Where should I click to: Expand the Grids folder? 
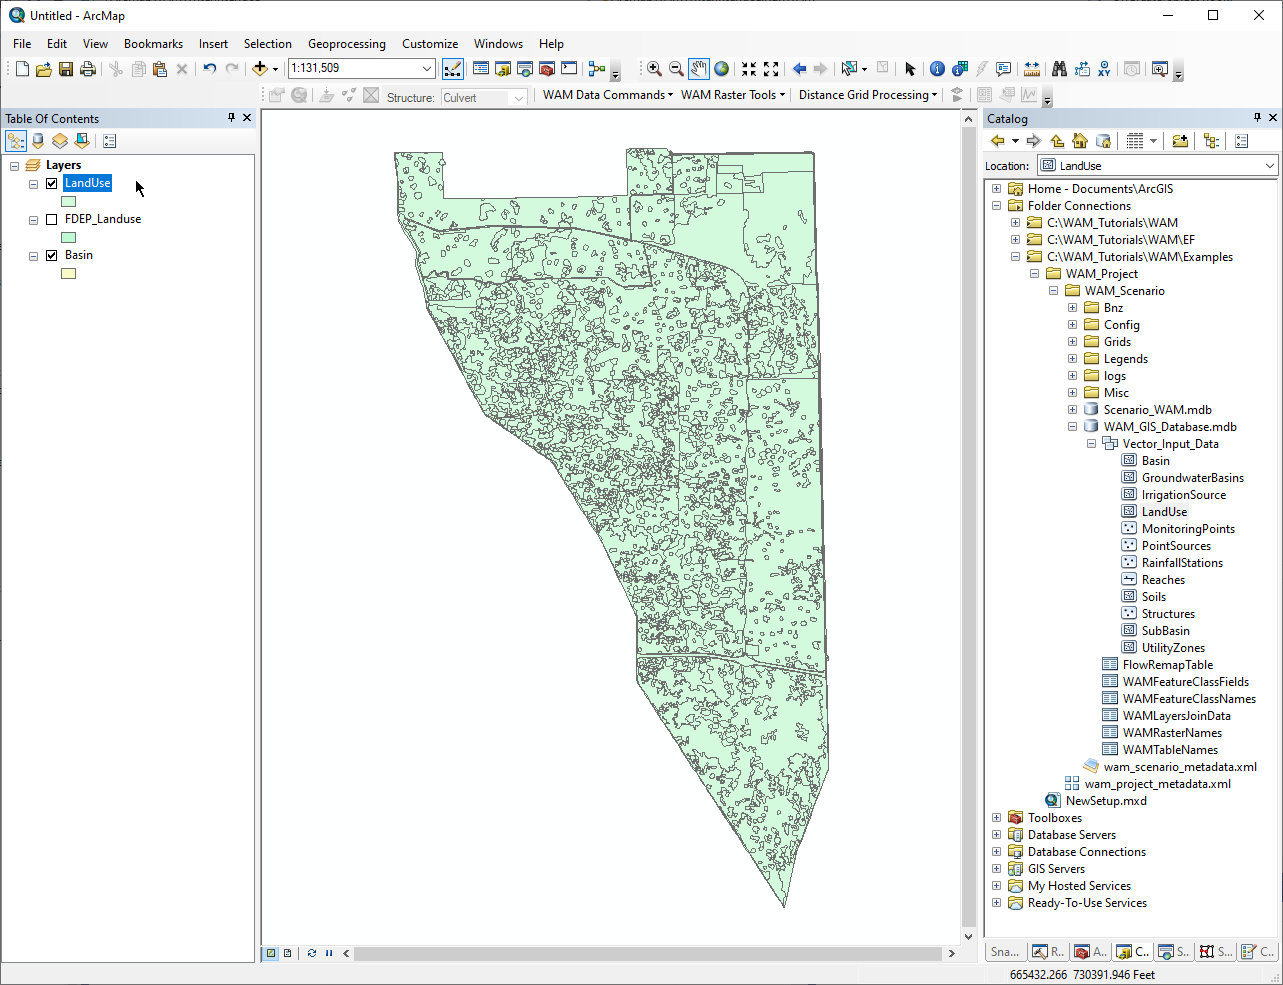(1072, 342)
